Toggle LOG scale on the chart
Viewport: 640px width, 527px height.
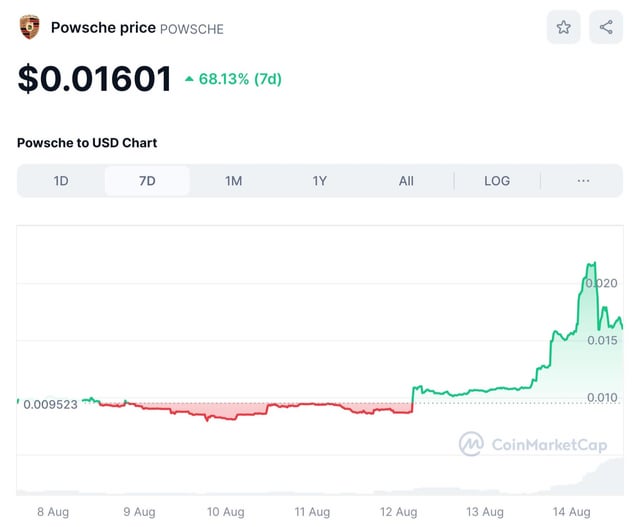click(497, 181)
